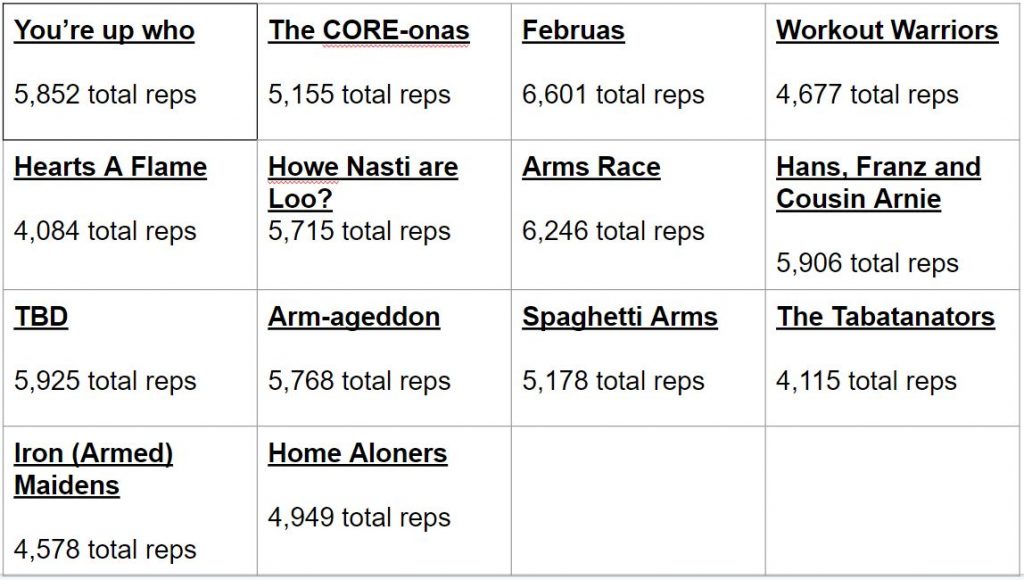Click the "6,246 total reps" text

click(x=613, y=231)
